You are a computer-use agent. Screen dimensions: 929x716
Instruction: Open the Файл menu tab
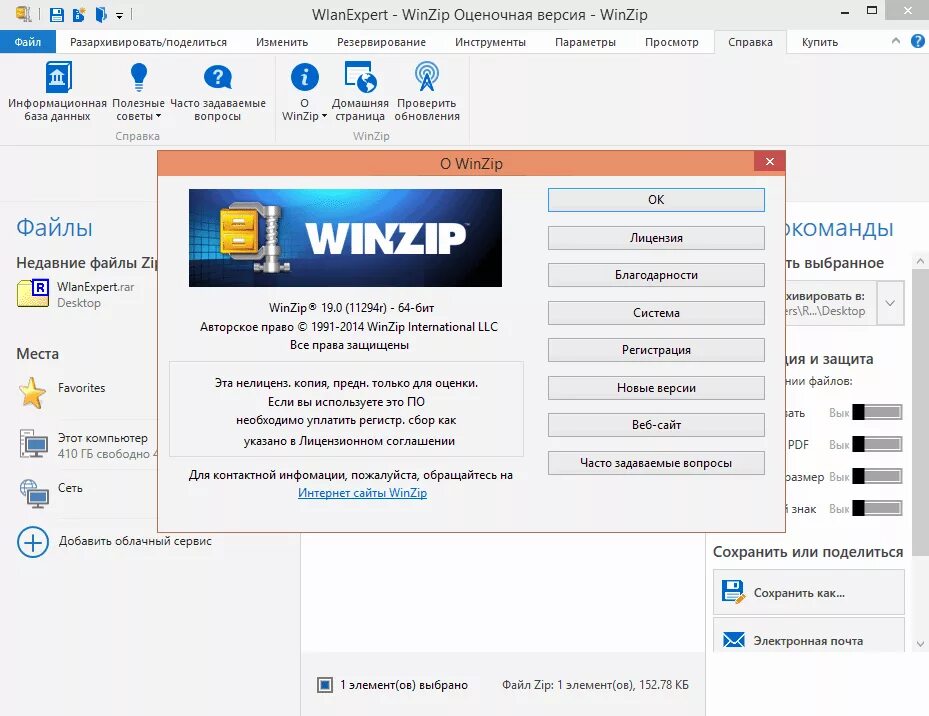[x=28, y=42]
